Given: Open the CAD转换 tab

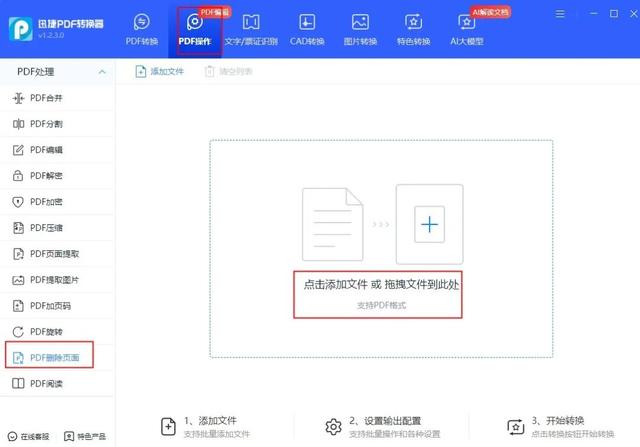Looking at the screenshot, I should [307, 29].
